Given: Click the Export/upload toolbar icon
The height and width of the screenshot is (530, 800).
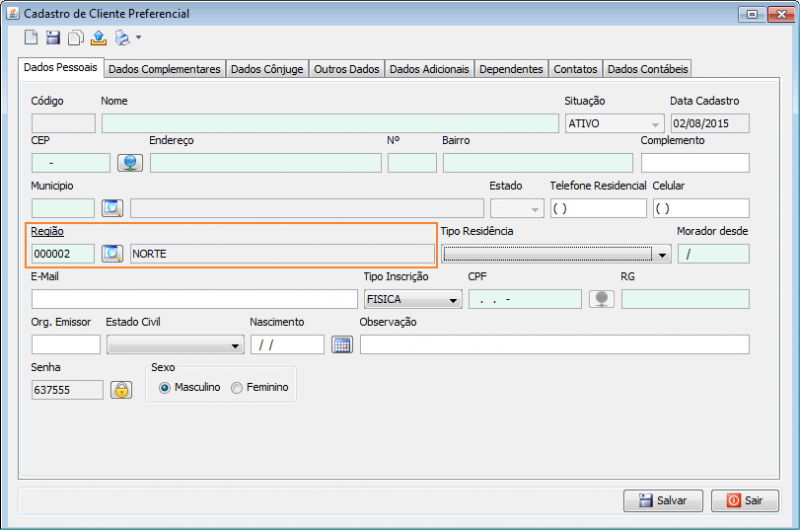Looking at the screenshot, I should pyautogui.click(x=98, y=38).
